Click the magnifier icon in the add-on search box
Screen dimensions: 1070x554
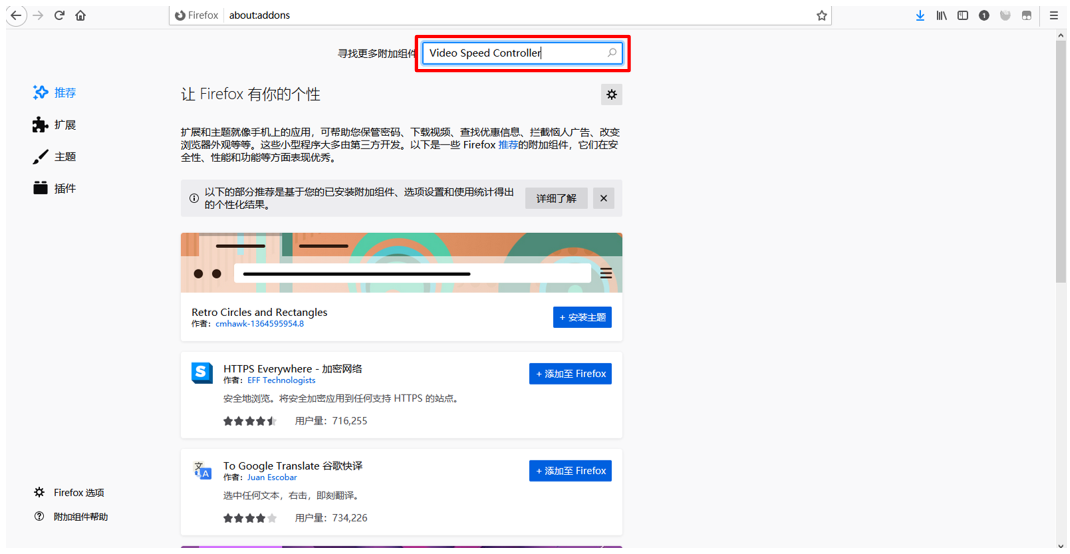point(611,53)
